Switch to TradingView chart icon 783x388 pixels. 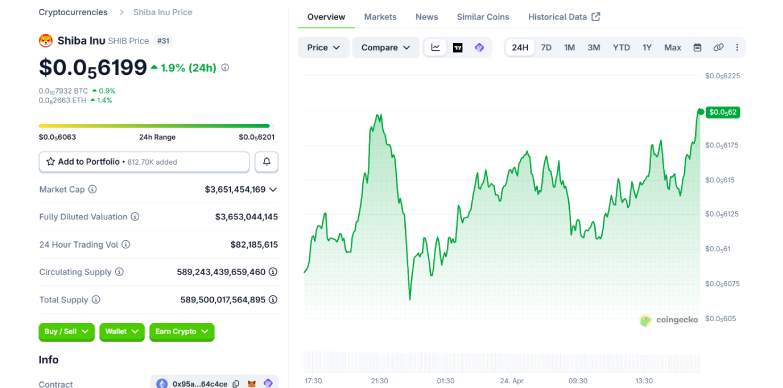pos(457,47)
